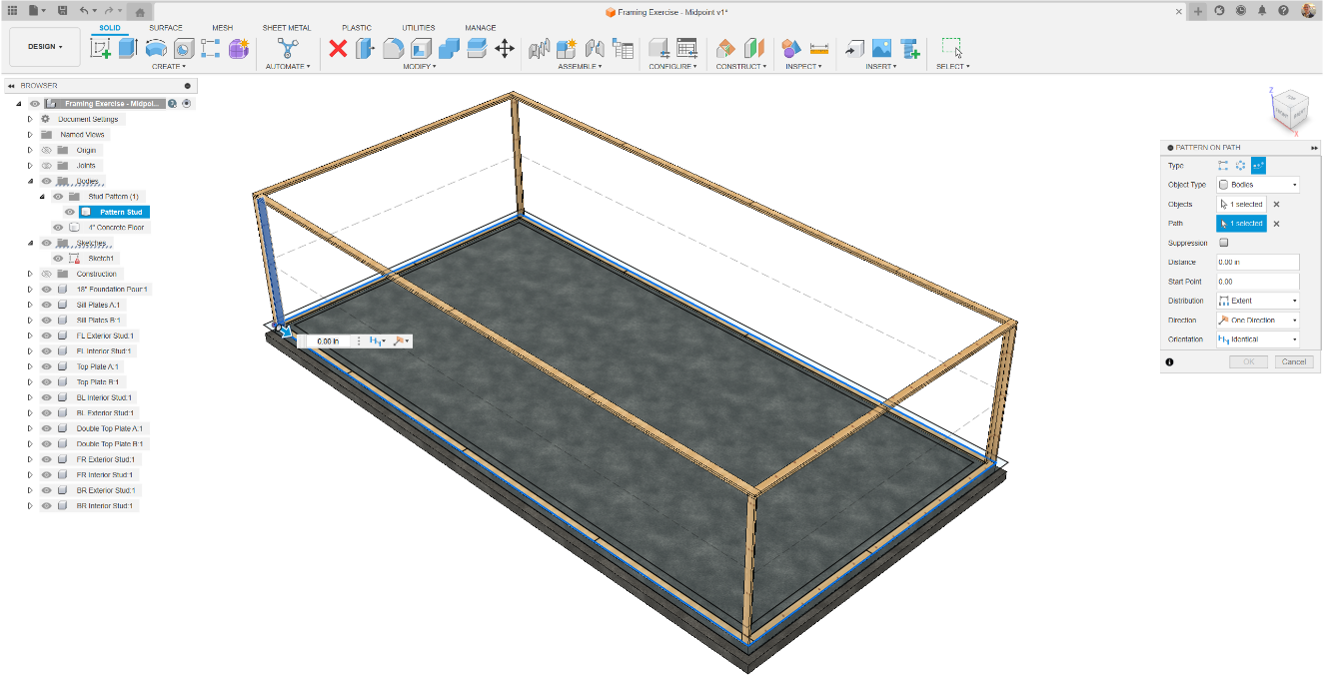
Task: Click the Undo arrow
Action: tap(84, 10)
